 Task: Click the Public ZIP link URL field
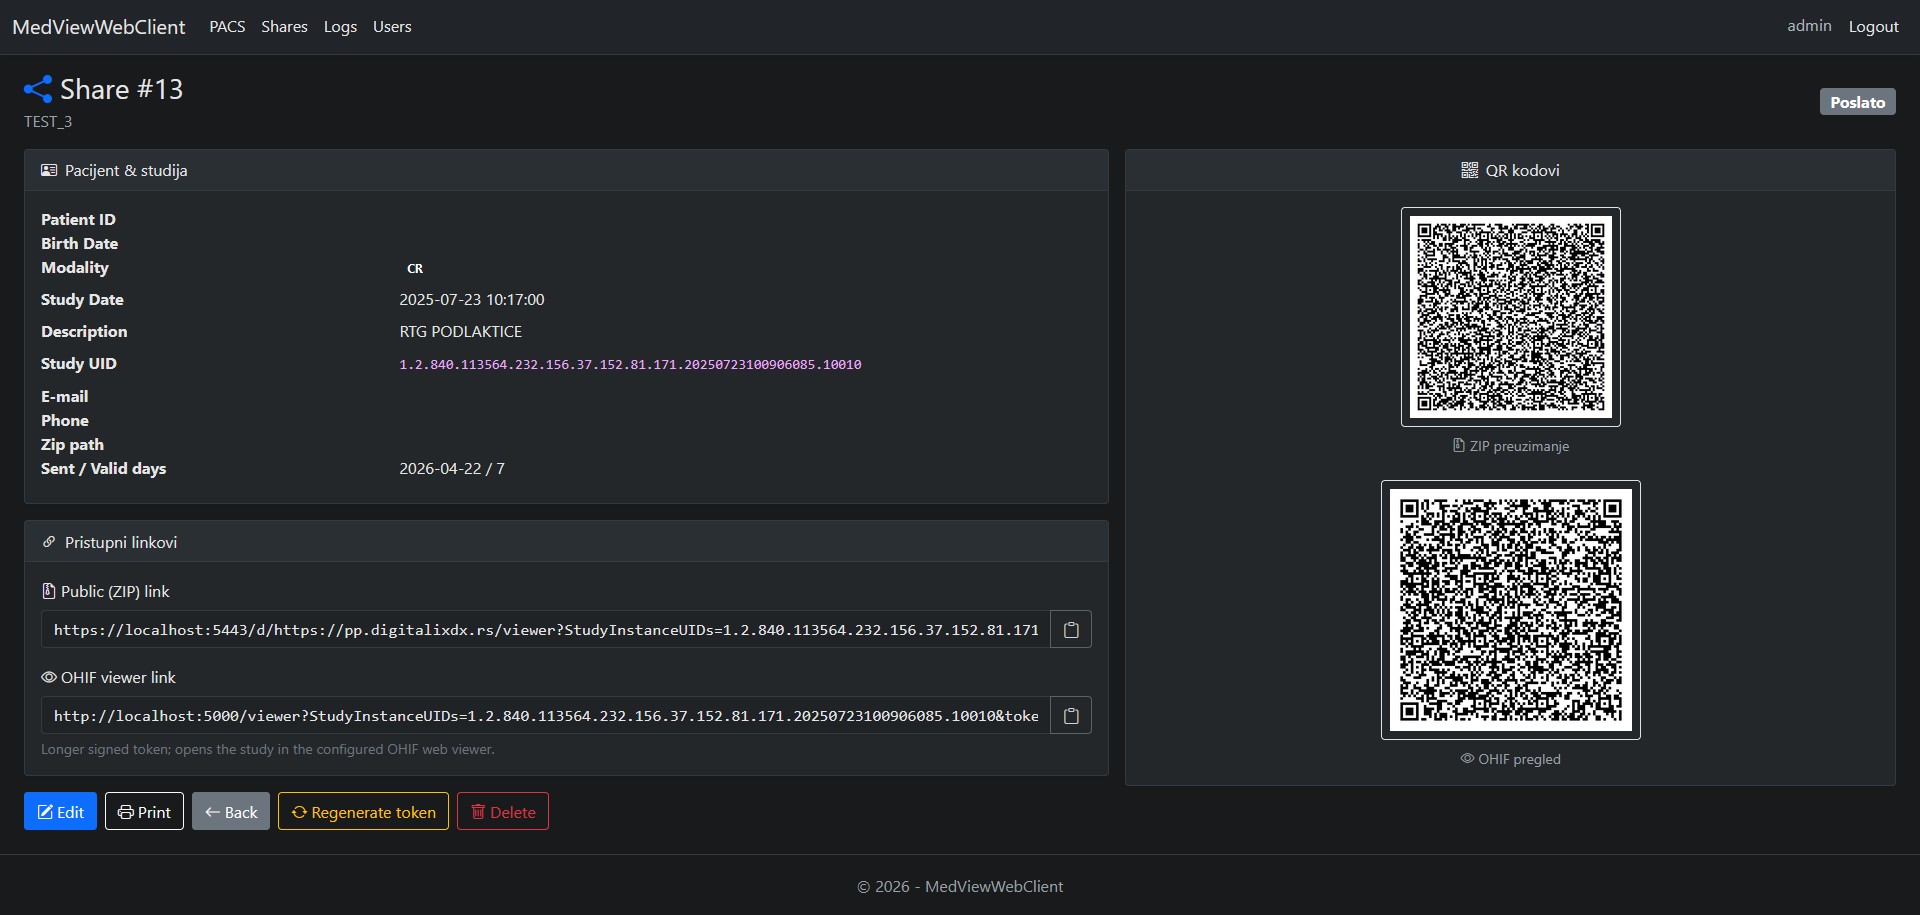(546, 629)
